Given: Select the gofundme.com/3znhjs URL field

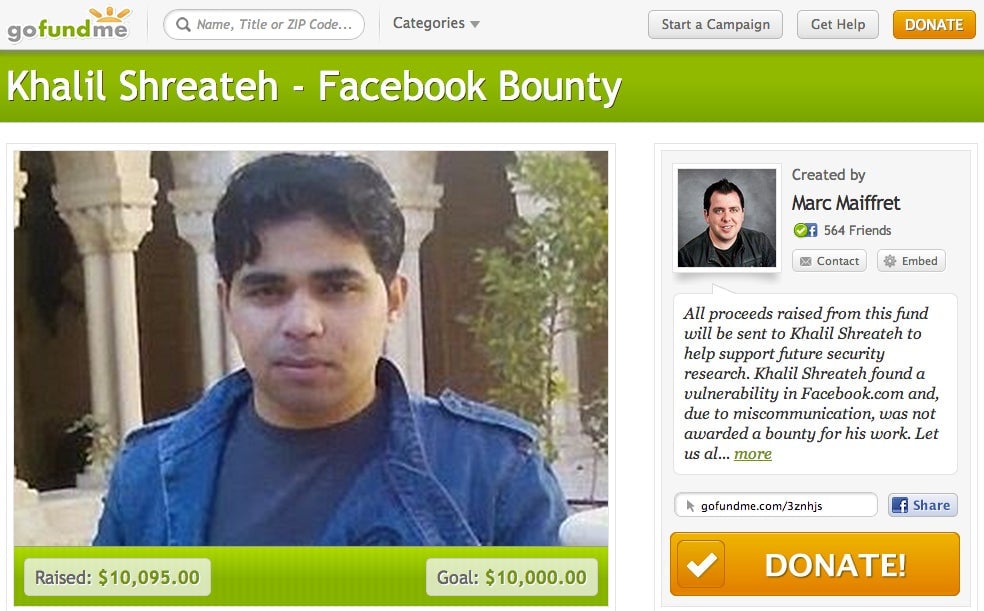Looking at the screenshot, I should point(776,505).
